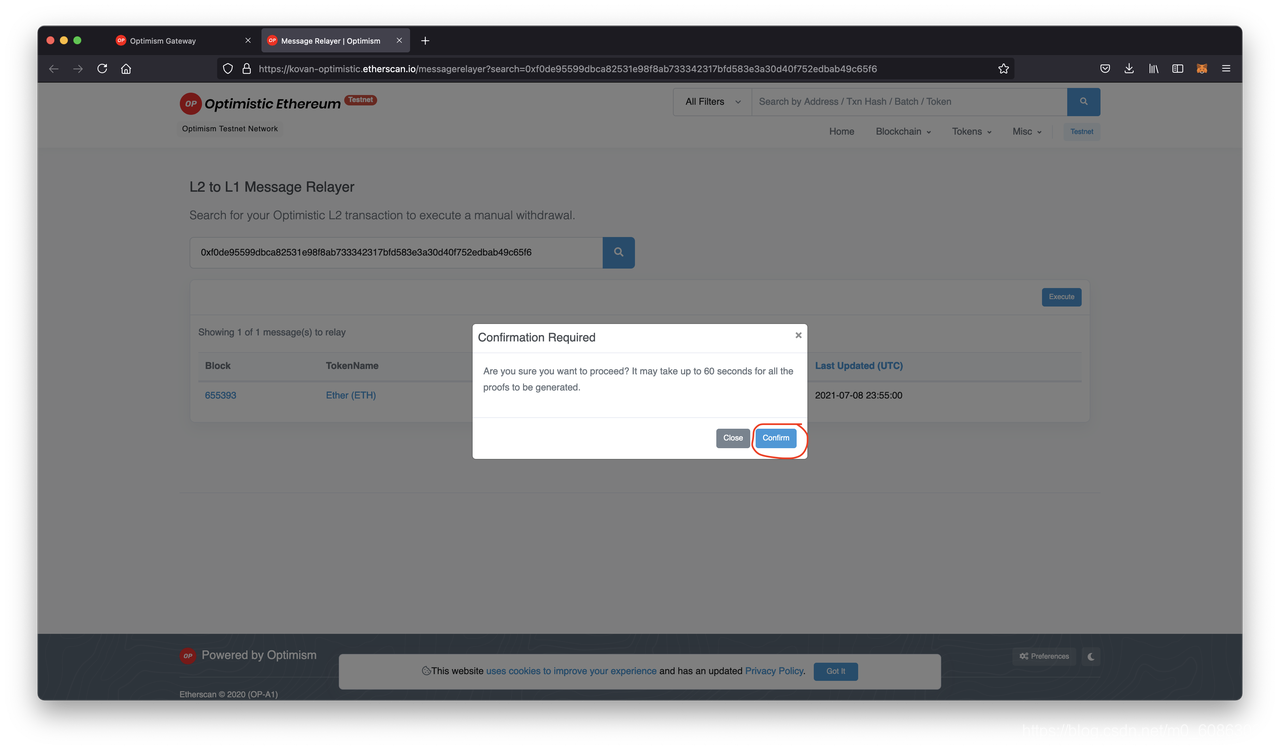Expand the Misc menu
This screenshot has width=1280, height=750.
coord(1026,132)
